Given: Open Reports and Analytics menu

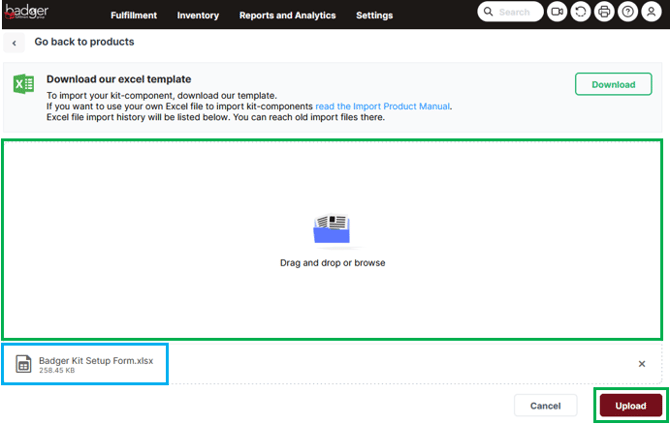Looking at the screenshot, I should 287,16.
